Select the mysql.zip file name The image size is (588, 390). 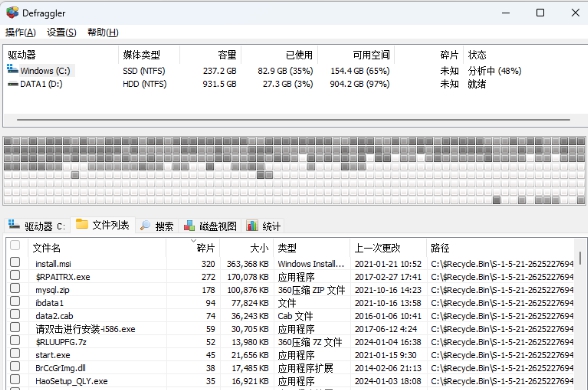(52, 290)
